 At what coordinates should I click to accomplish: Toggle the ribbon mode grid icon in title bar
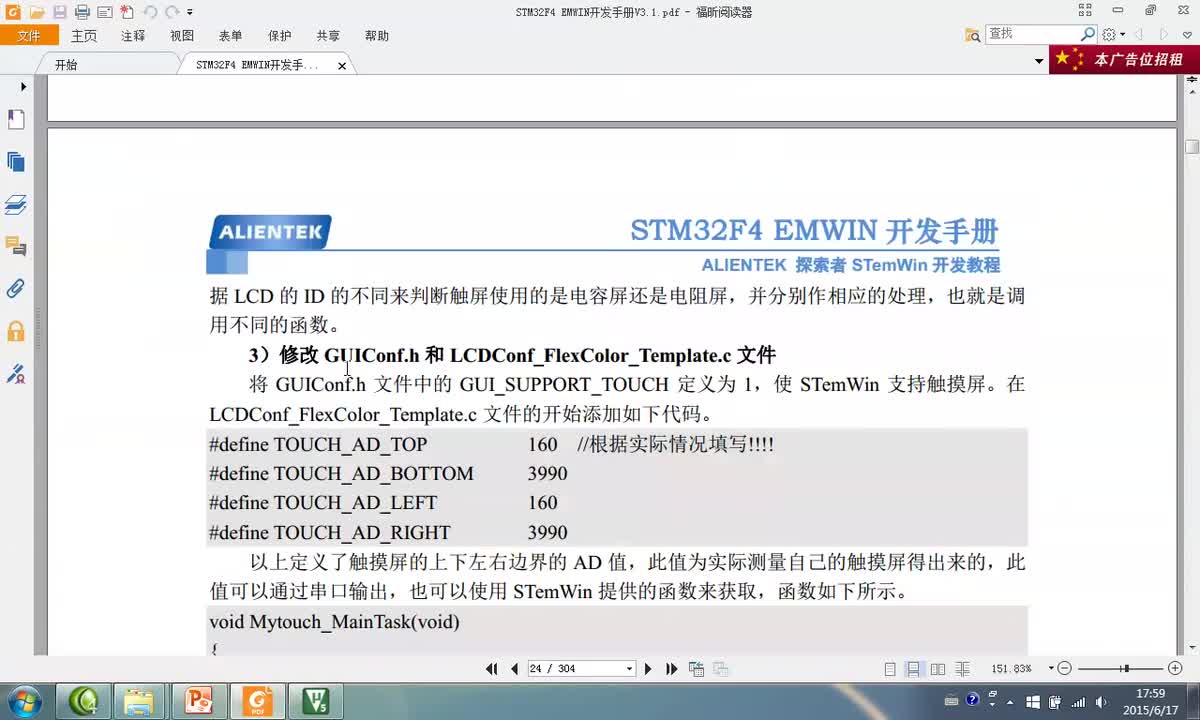(x=1085, y=11)
